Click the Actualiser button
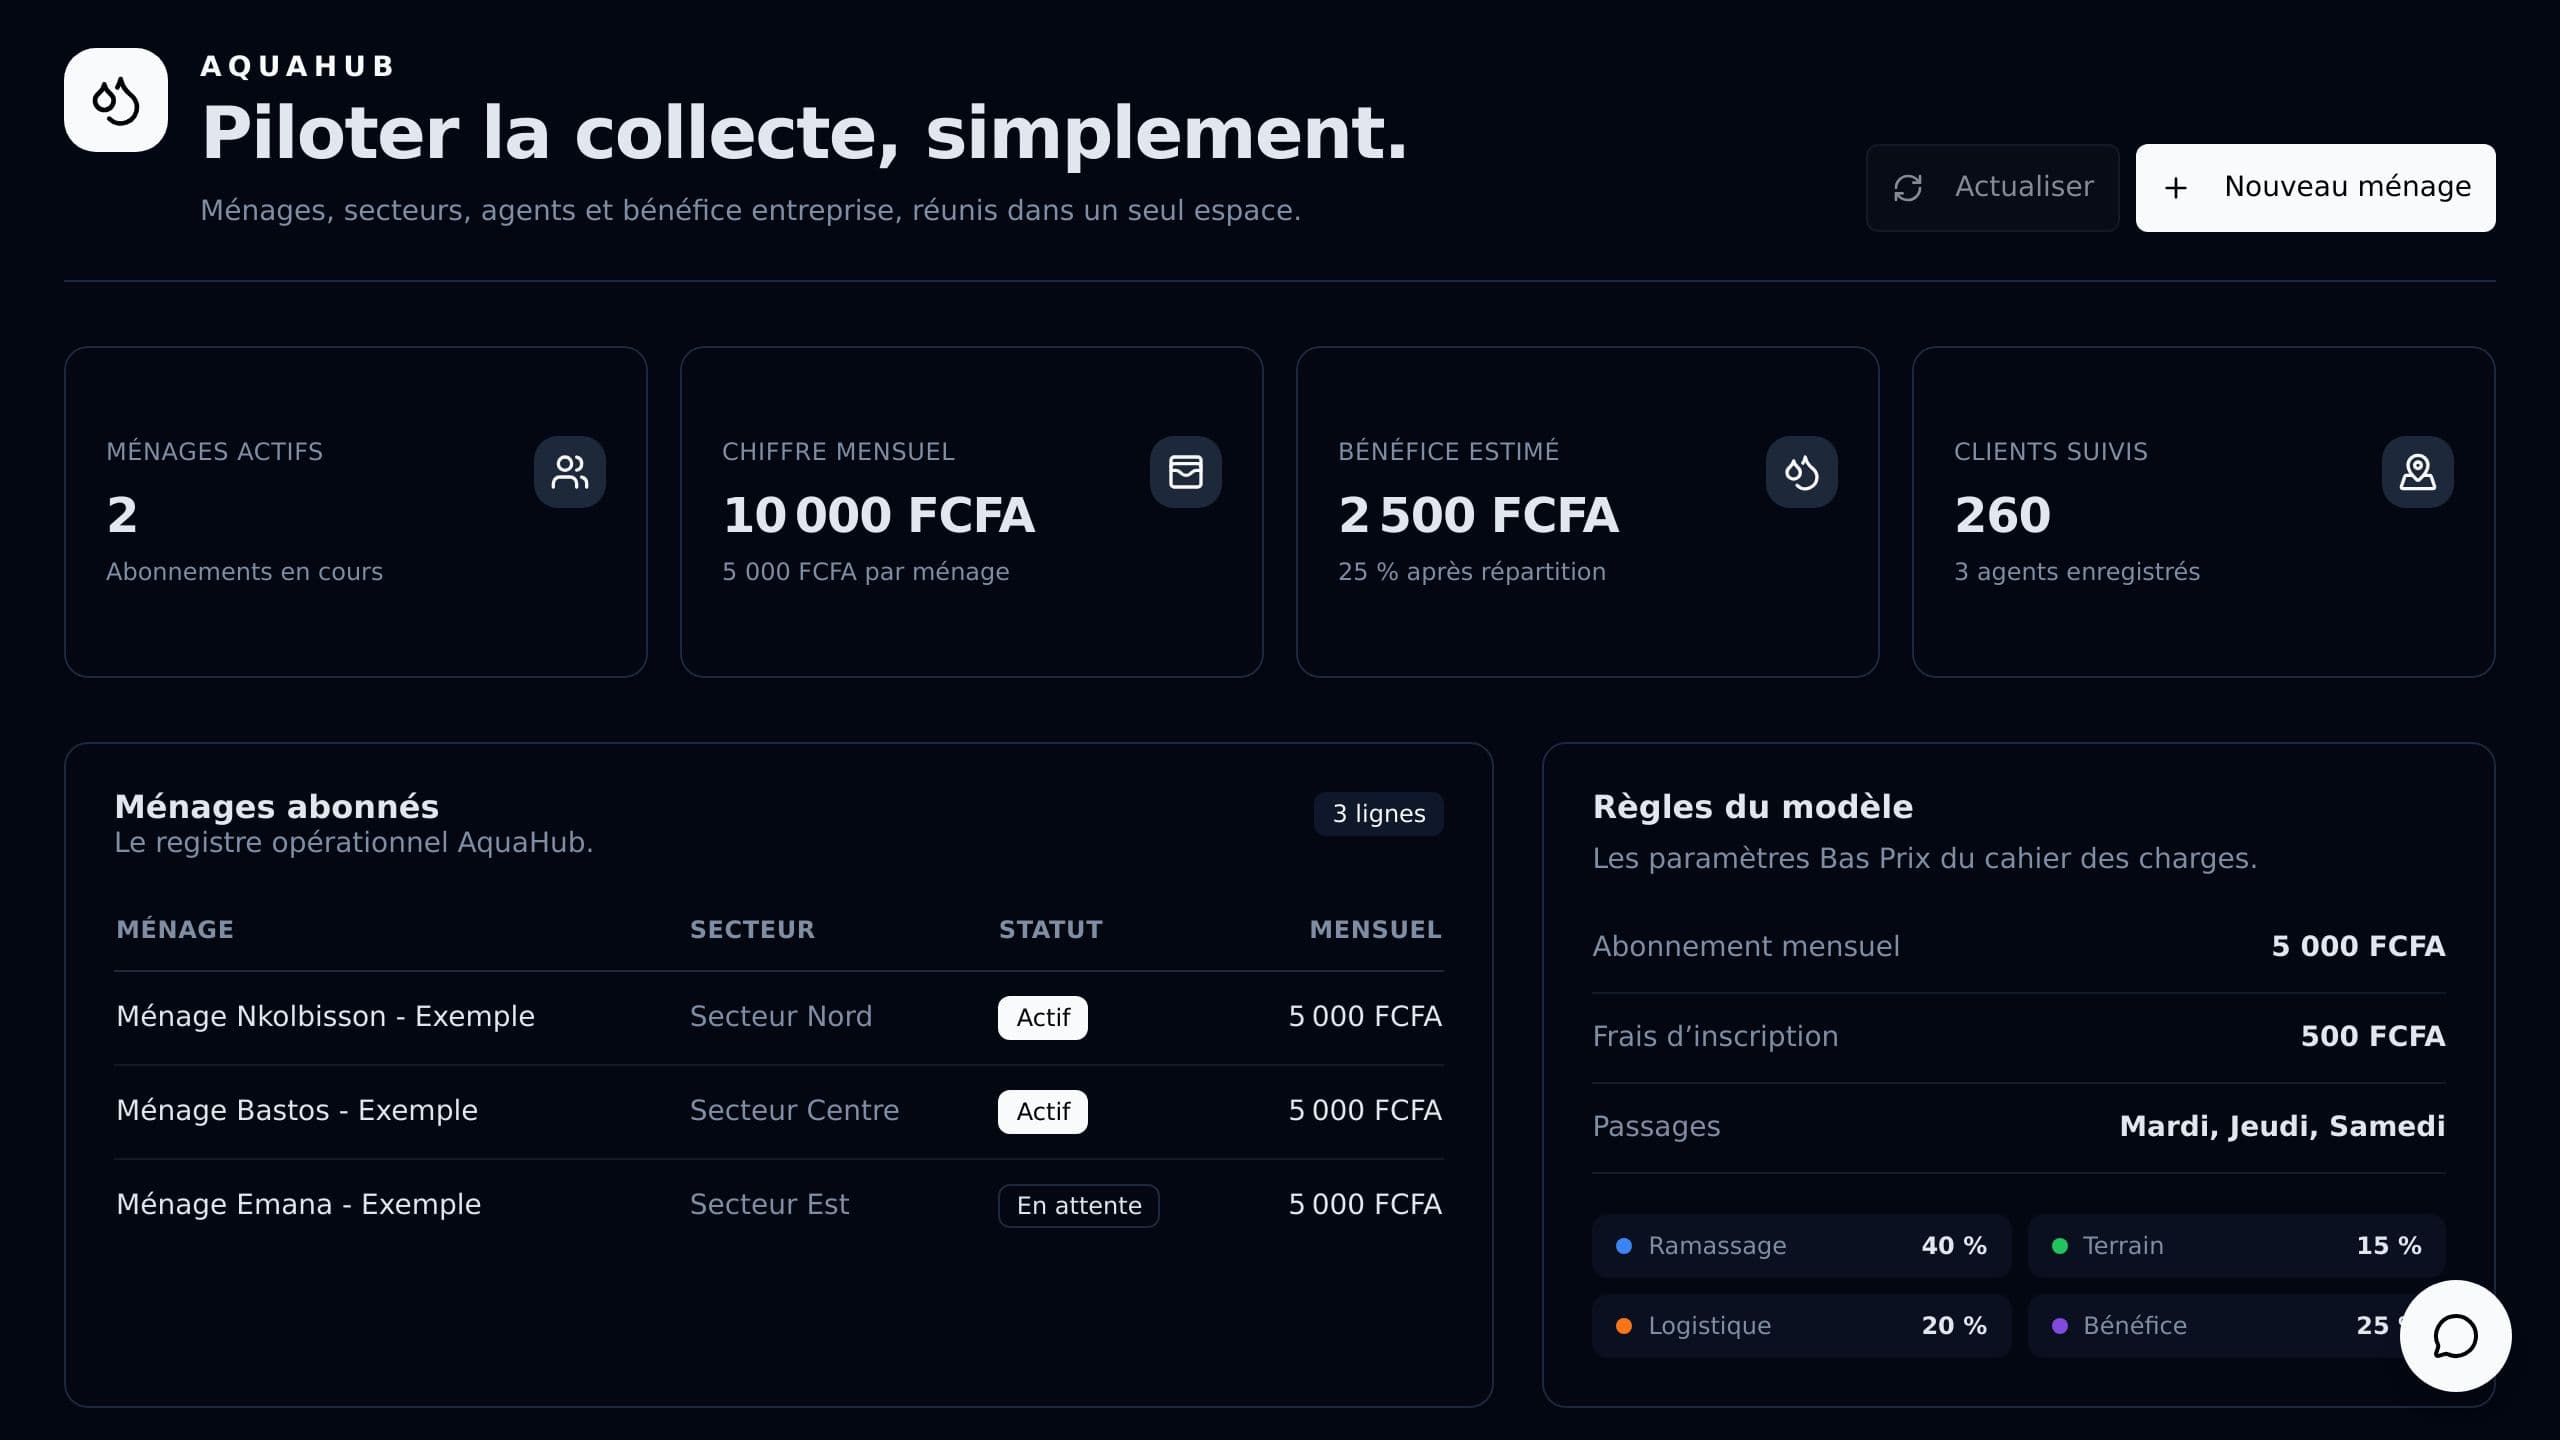This screenshot has width=2560, height=1440. pyautogui.click(x=1992, y=188)
